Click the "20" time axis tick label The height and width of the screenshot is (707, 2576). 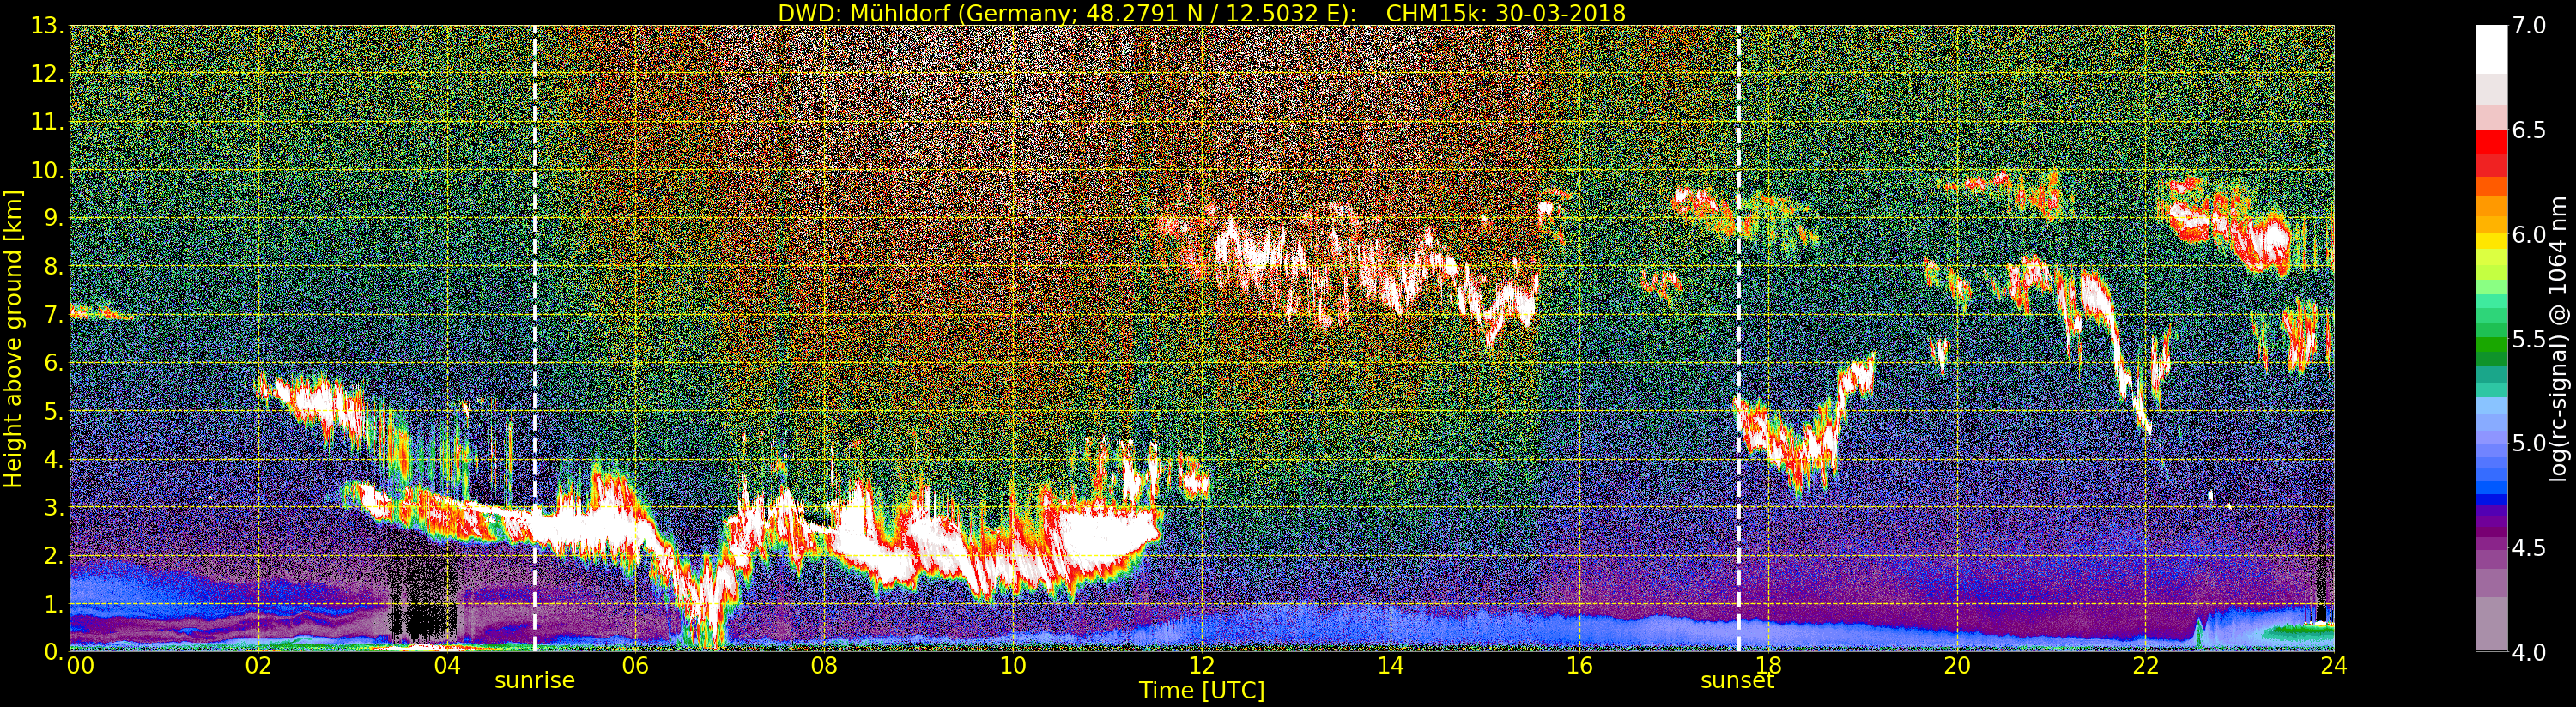[x=1956, y=666]
